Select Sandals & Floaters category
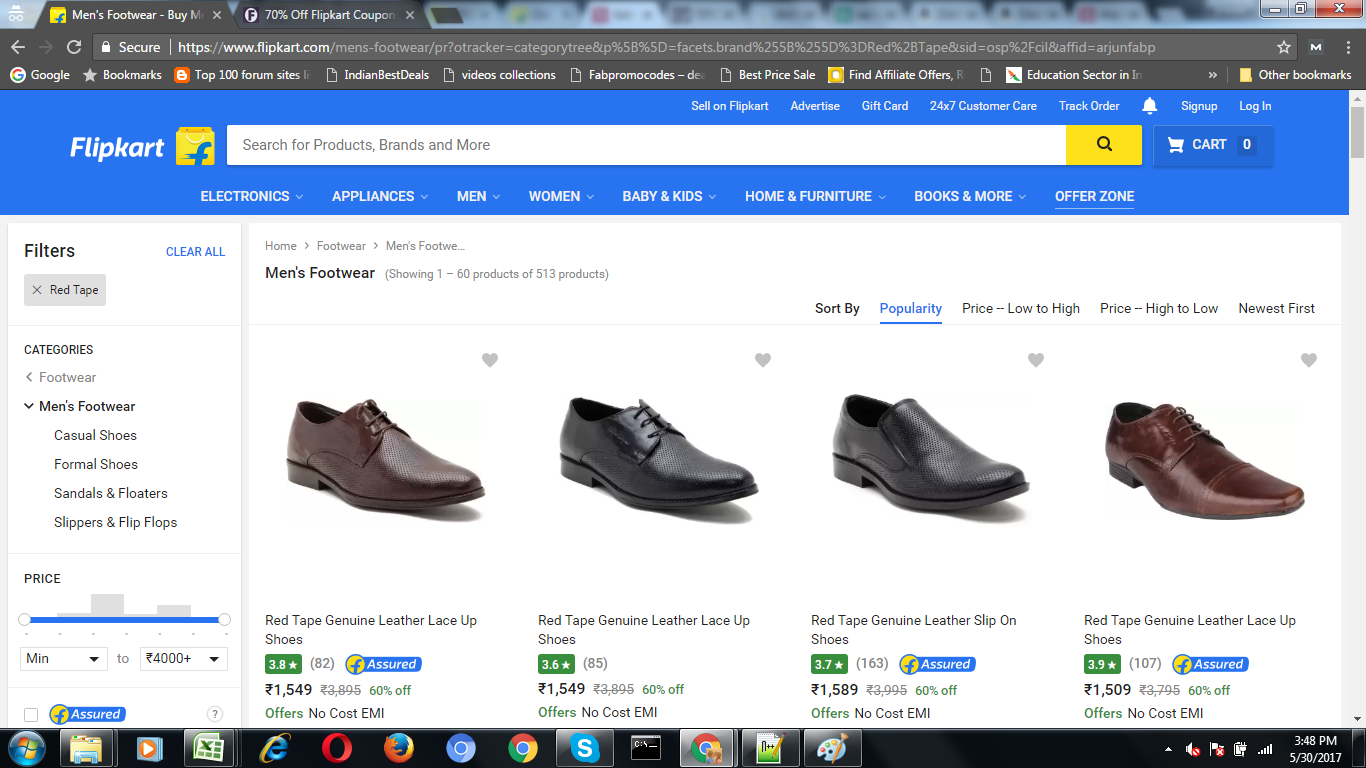The height and width of the screenshot is (768, 1366). [111, 493]
